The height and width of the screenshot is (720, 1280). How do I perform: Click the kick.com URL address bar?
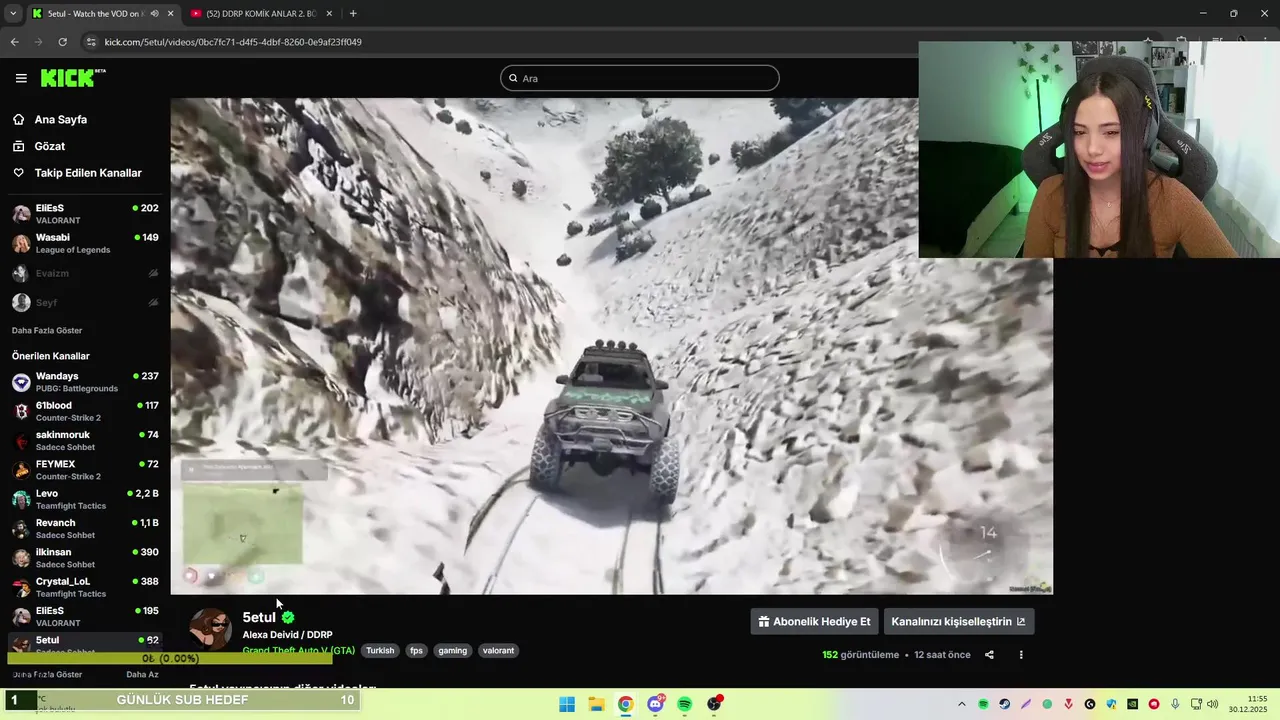(x=233, y=42)
